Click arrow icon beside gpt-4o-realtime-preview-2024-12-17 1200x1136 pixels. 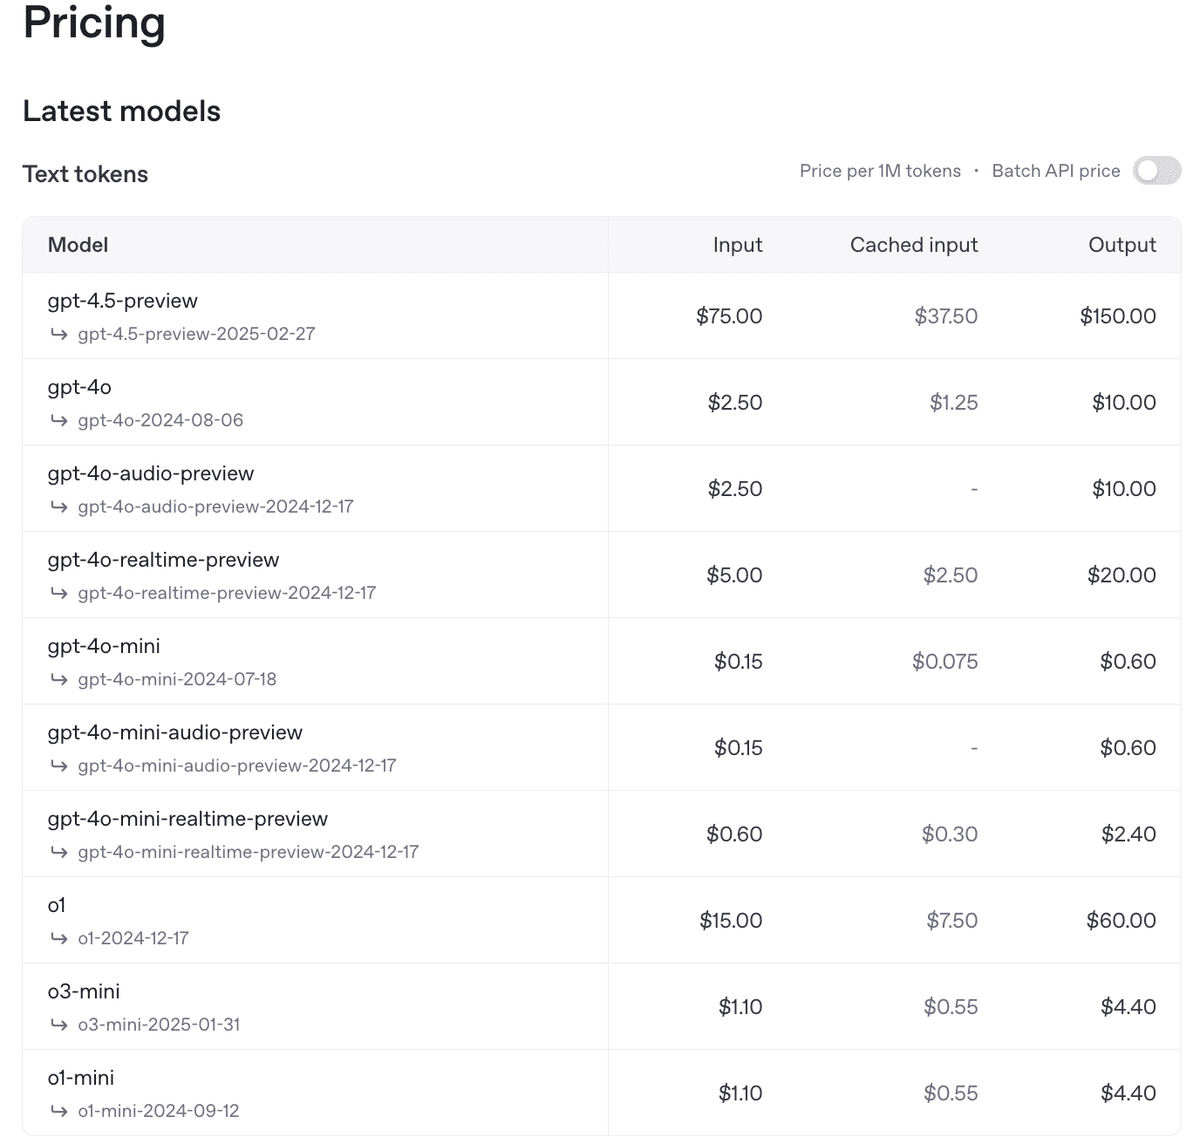tap(59, 593)
